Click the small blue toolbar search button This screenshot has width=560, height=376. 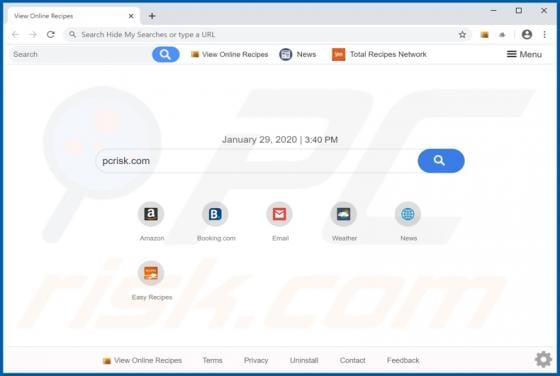point(165,54)
